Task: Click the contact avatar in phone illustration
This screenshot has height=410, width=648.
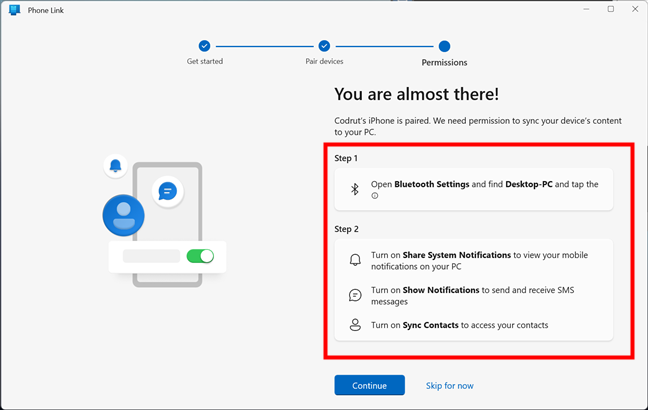Action: point(124,215)
